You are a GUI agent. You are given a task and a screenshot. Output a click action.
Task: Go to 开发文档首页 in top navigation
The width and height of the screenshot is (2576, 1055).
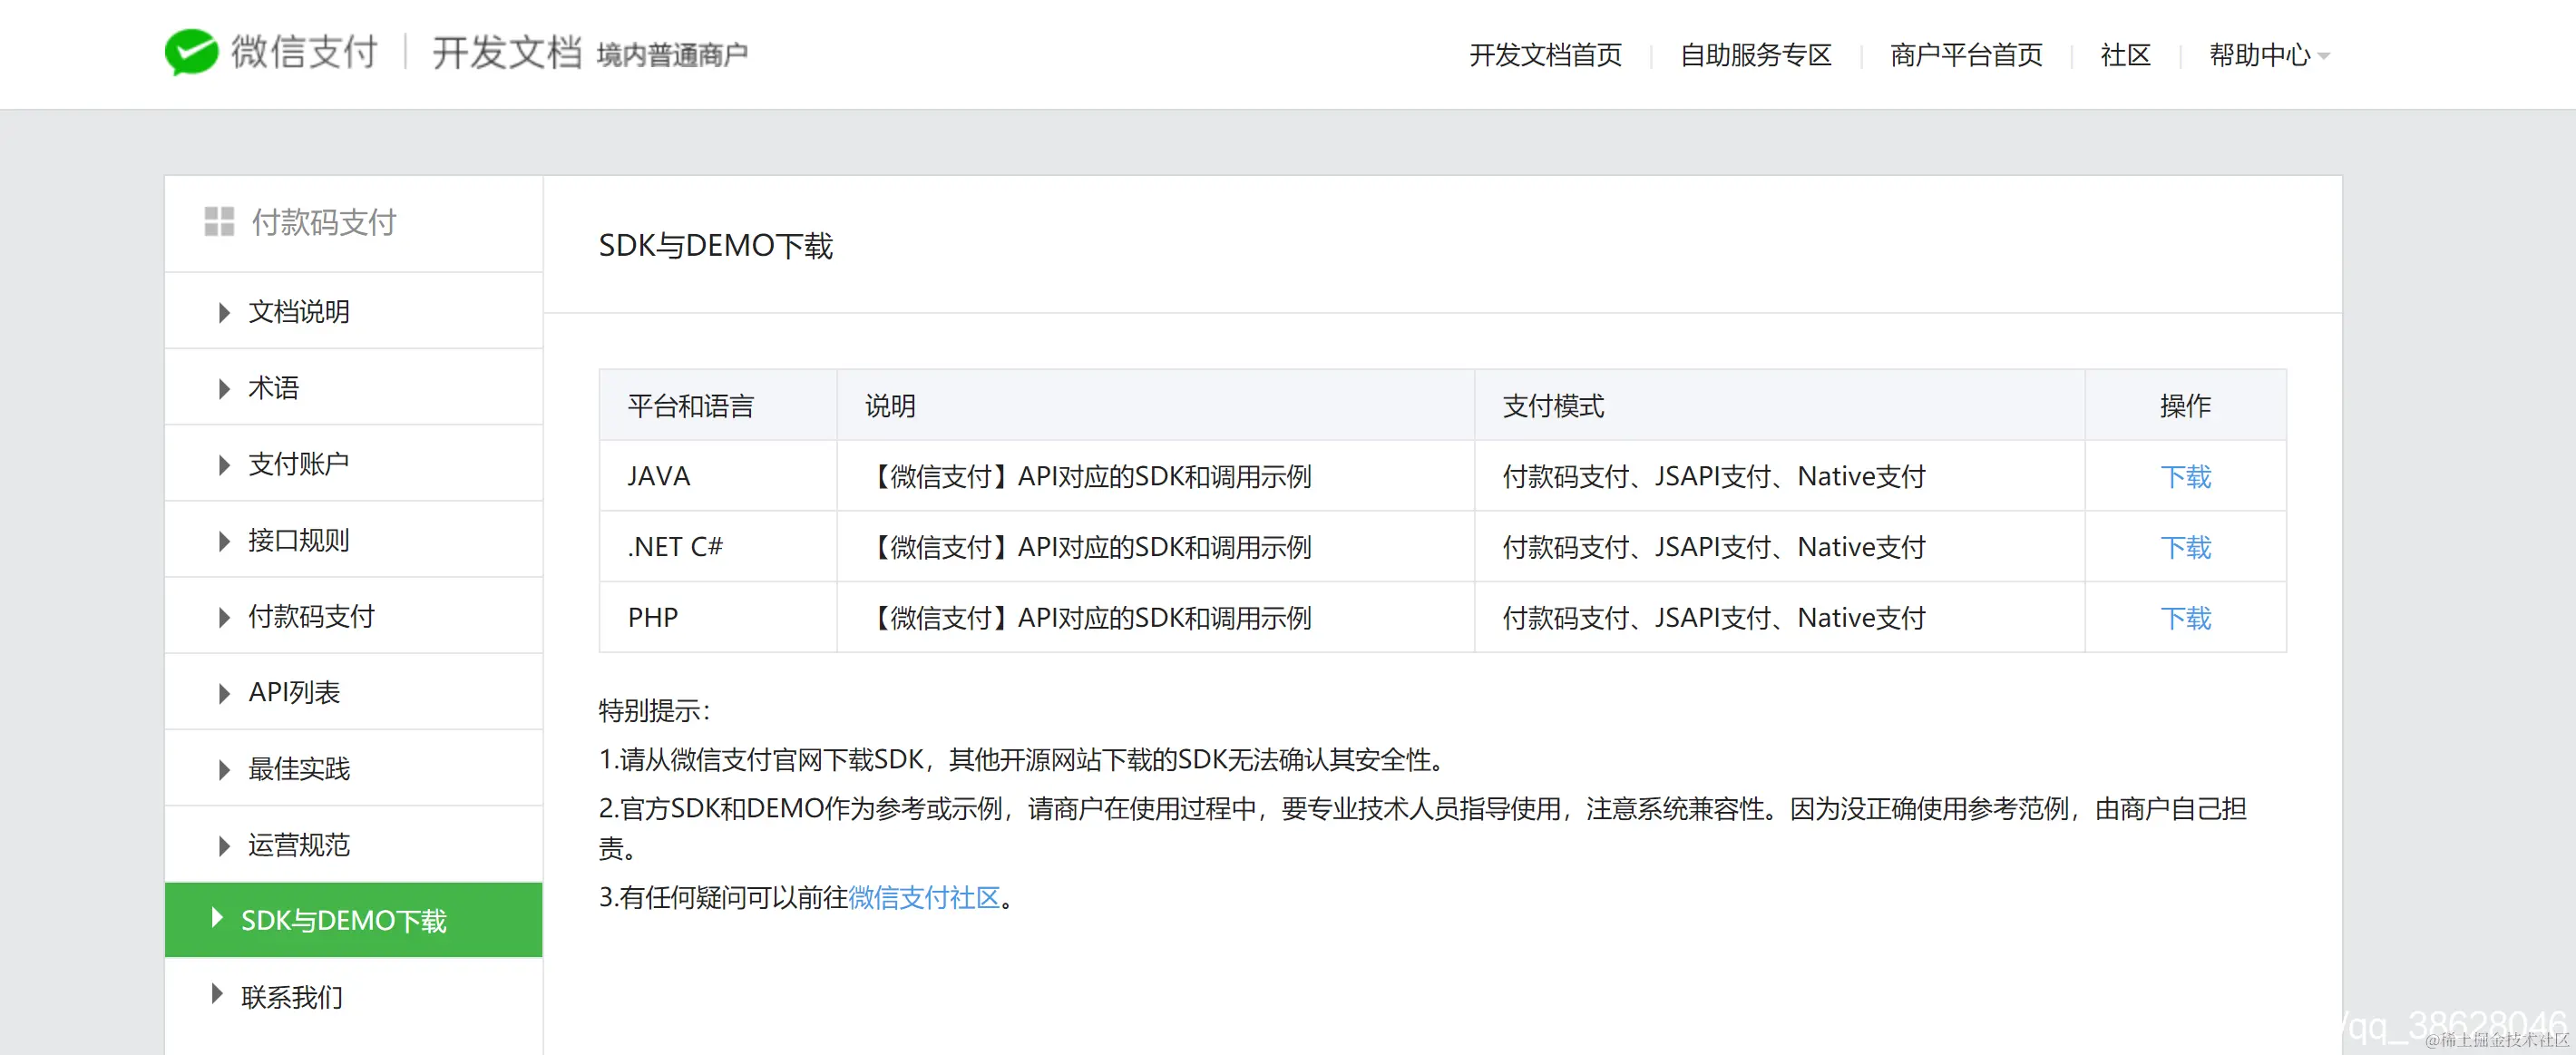[x=1545, y=55]
